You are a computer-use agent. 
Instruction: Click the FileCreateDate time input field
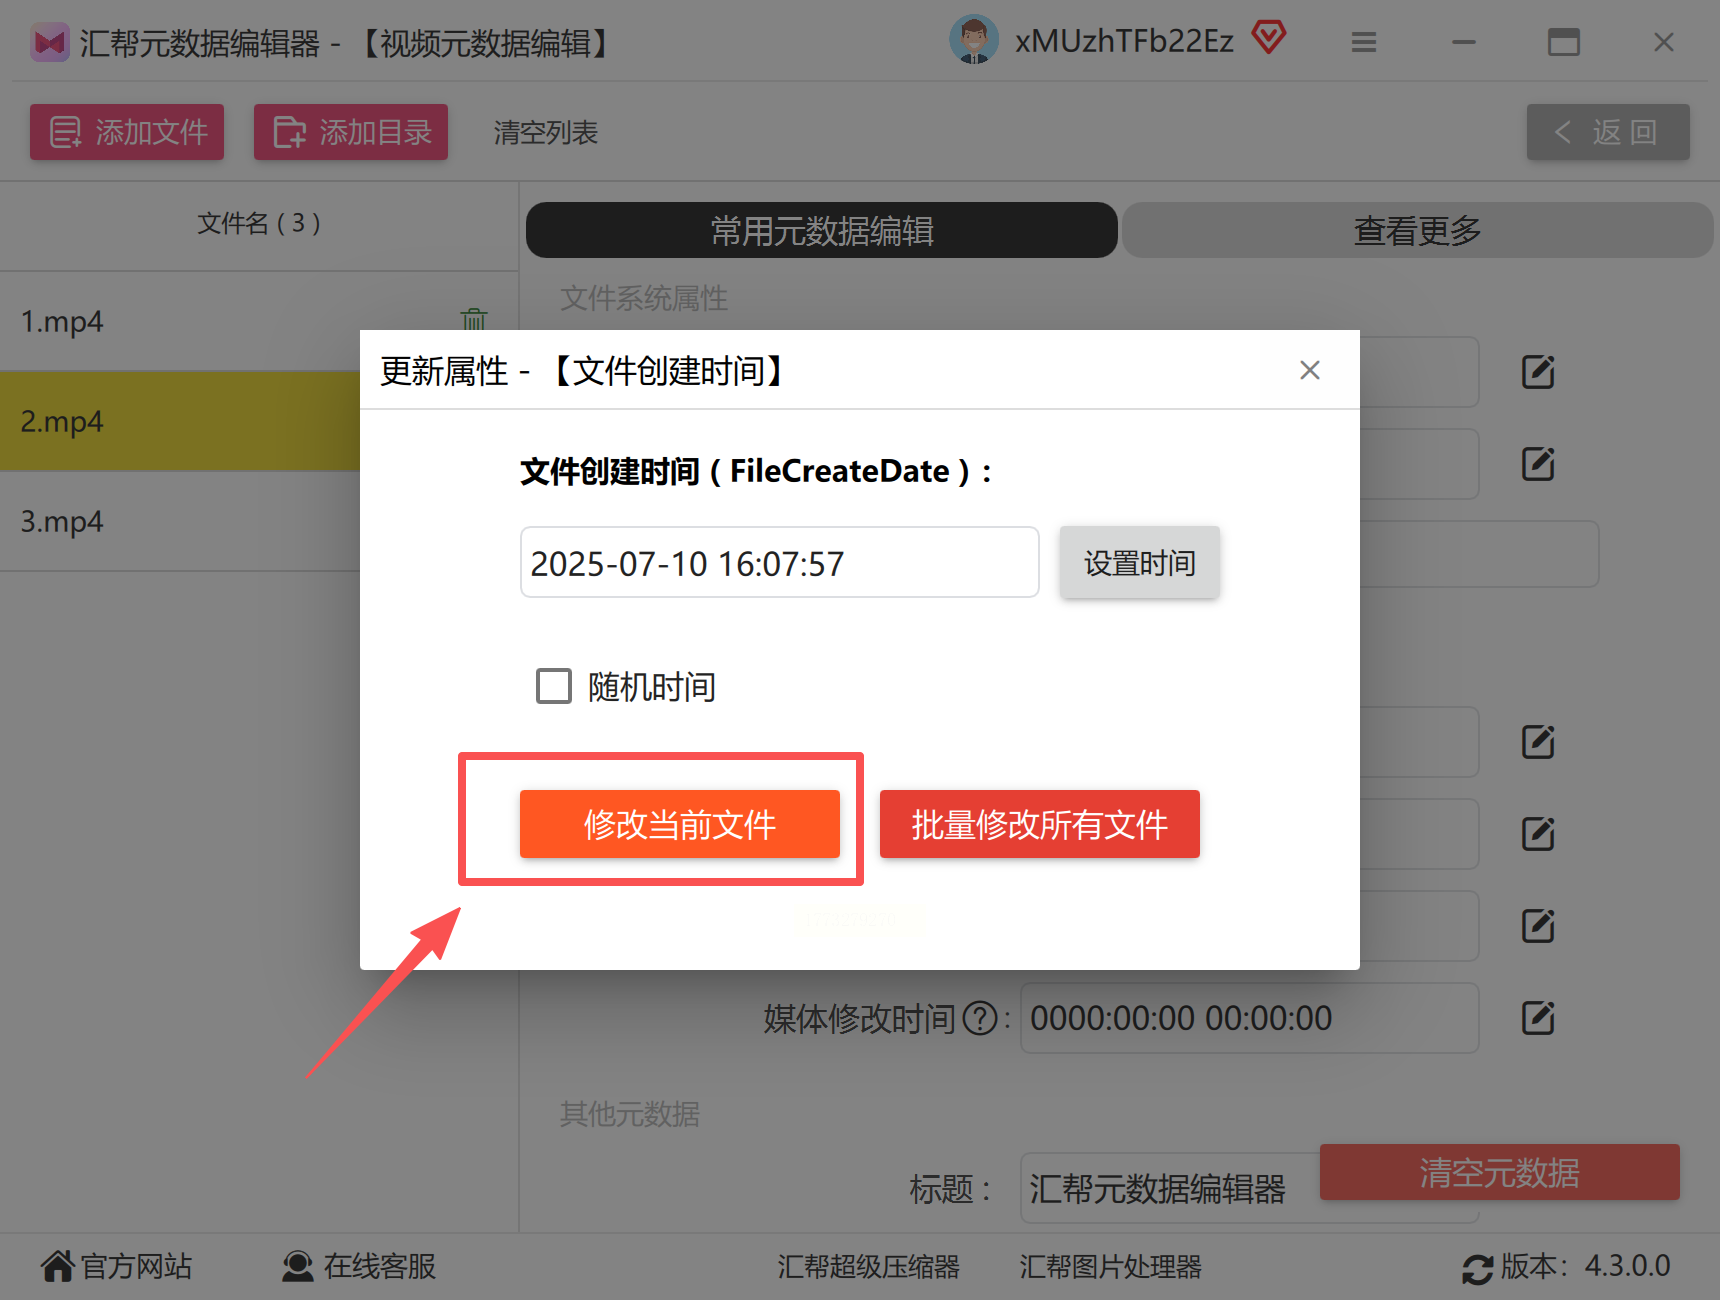(780, 562)
